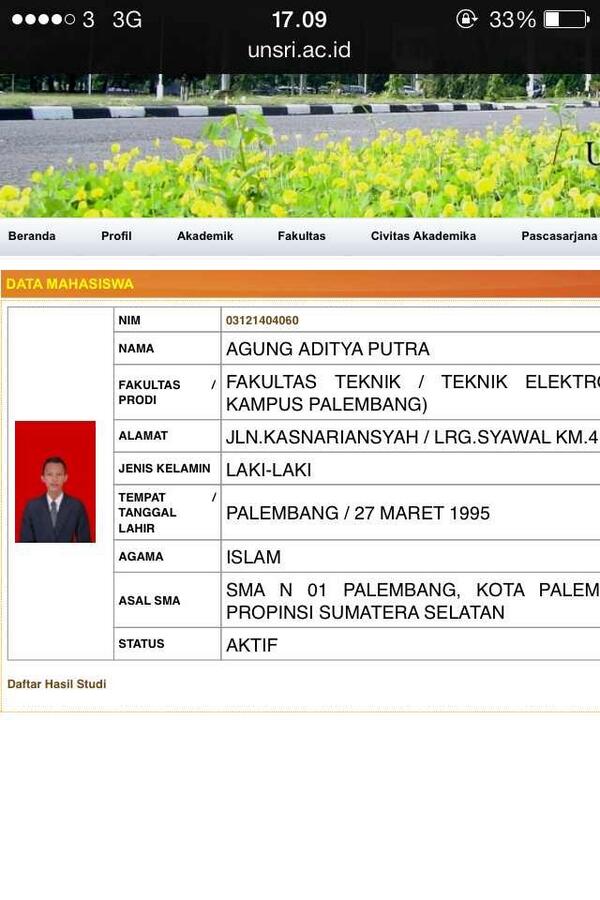Click the NIM row label
This screenshot has height=900, width=600.
(x=129, y=320)
